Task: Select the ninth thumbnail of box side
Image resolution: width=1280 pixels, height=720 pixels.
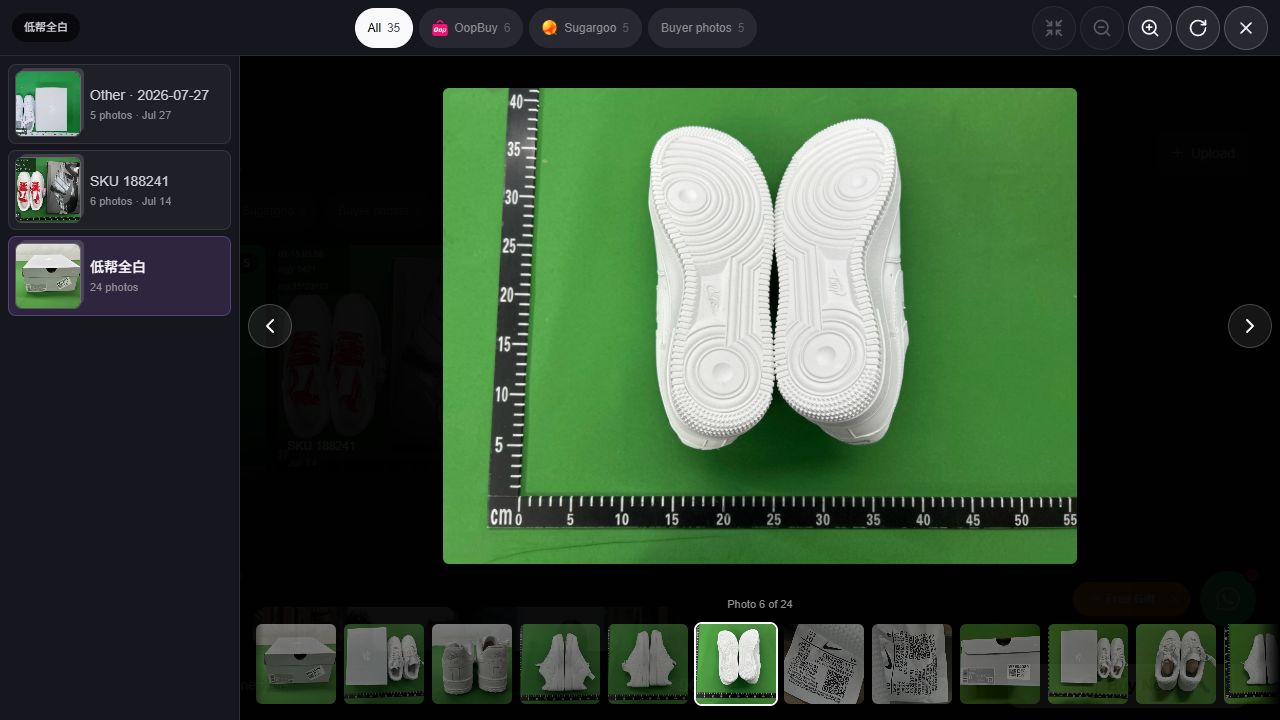Action: point(1000,664)
